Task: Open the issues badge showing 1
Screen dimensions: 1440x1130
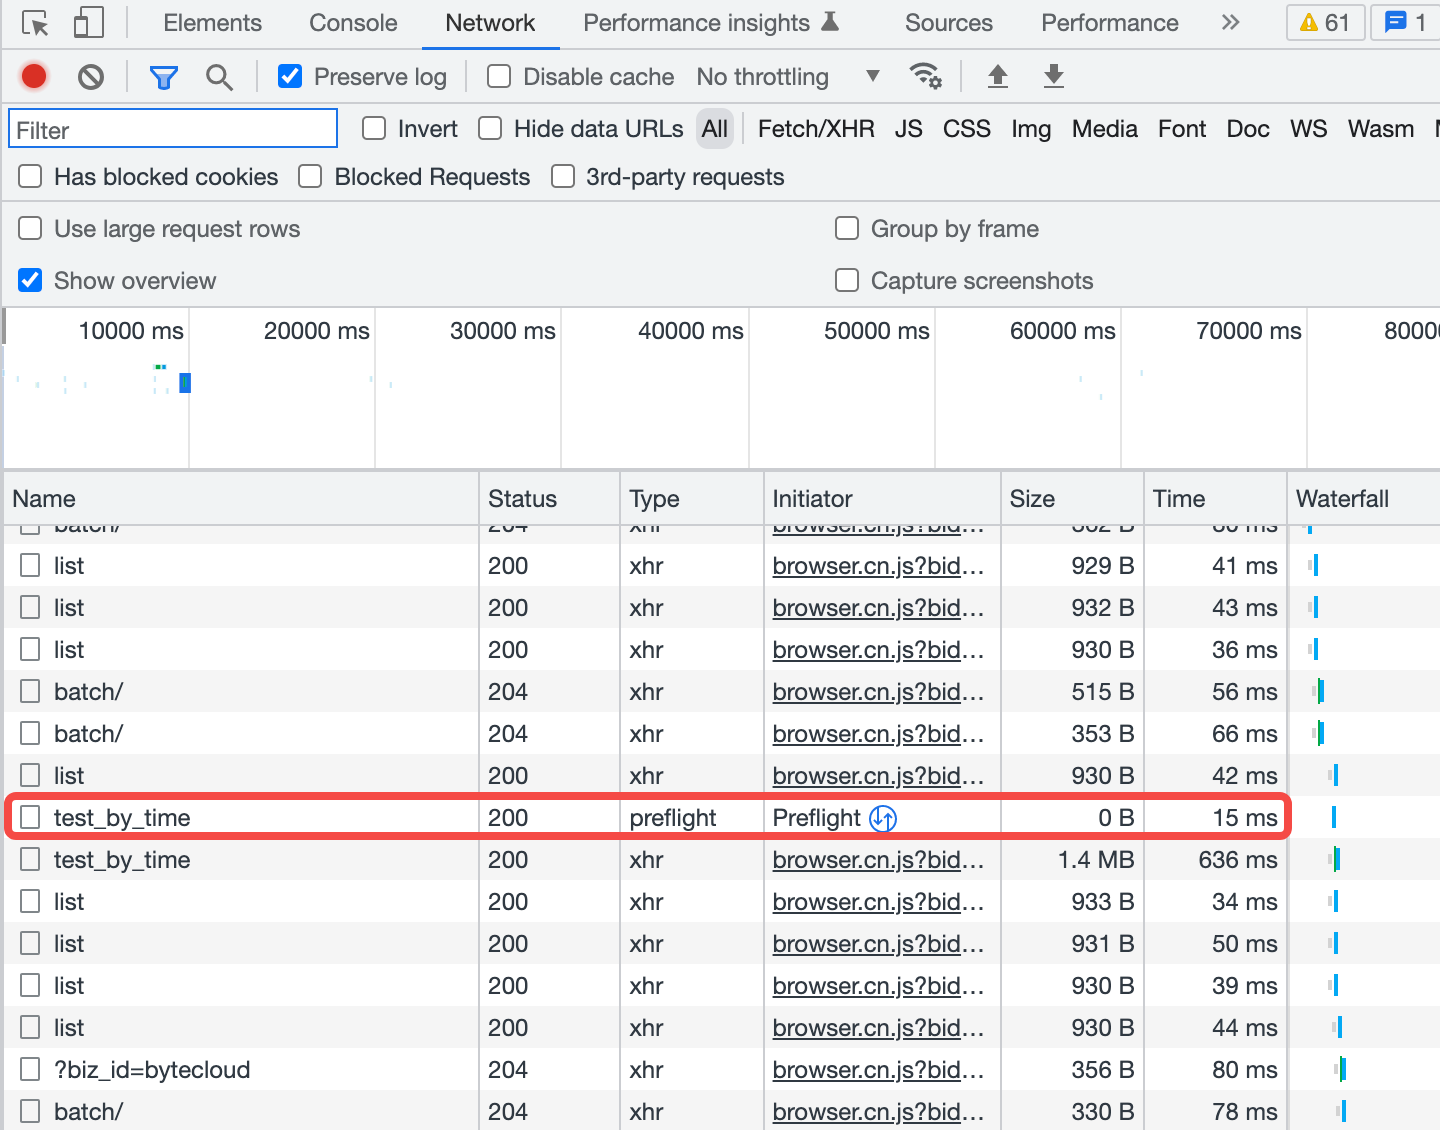Action: pos(1405,23)
